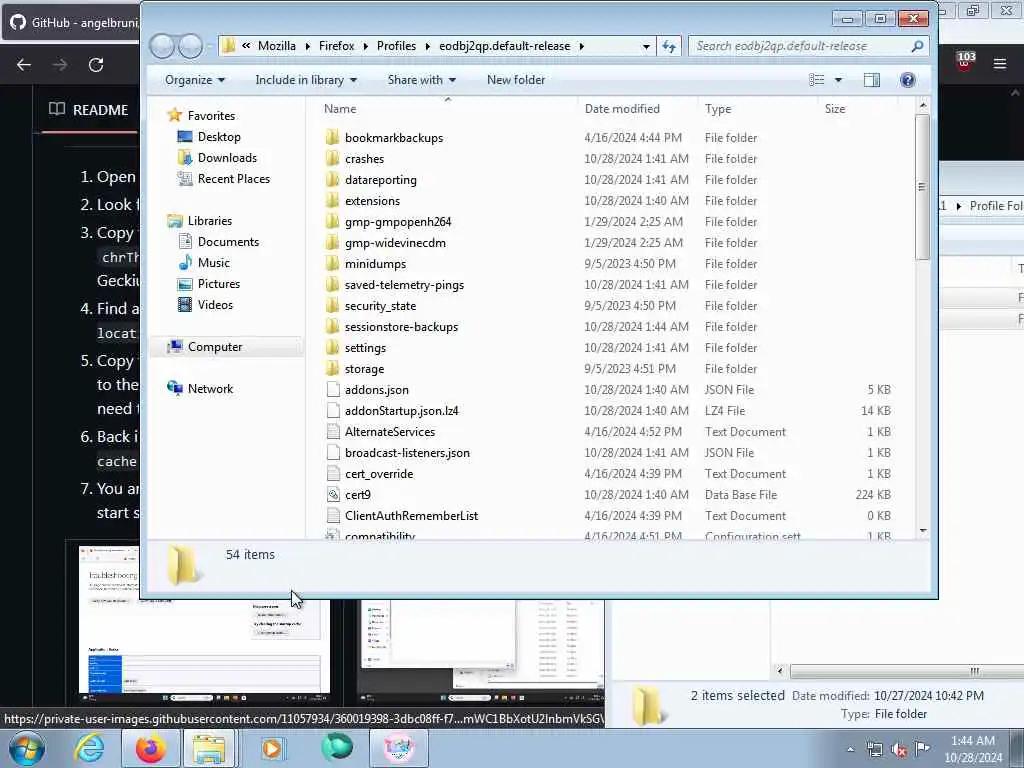Select the crashes folder

pyautogui.click(x=364, y=159)
